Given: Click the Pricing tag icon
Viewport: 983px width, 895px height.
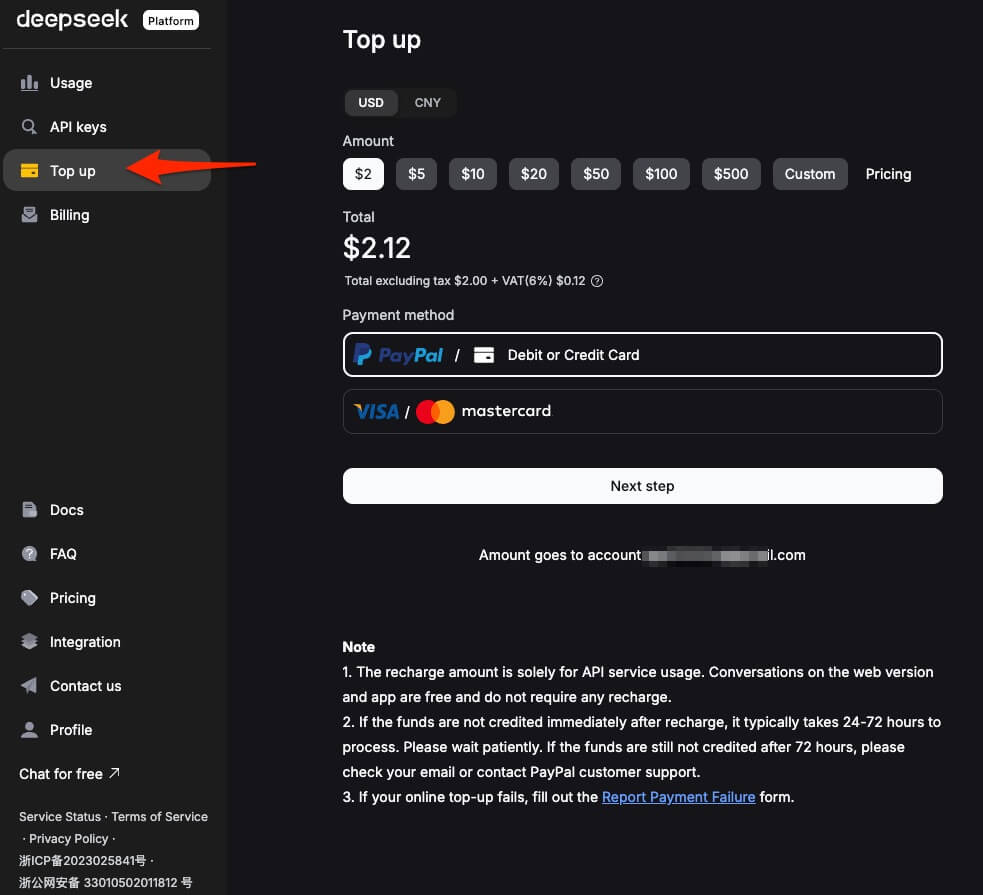Looking at the screenshot, I should pos(29,597).
